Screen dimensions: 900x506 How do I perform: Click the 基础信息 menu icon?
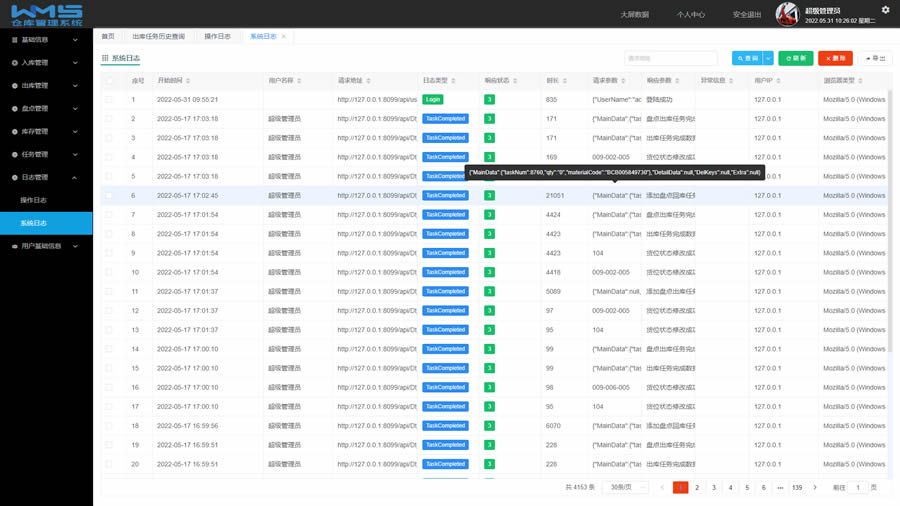[14, 40]
